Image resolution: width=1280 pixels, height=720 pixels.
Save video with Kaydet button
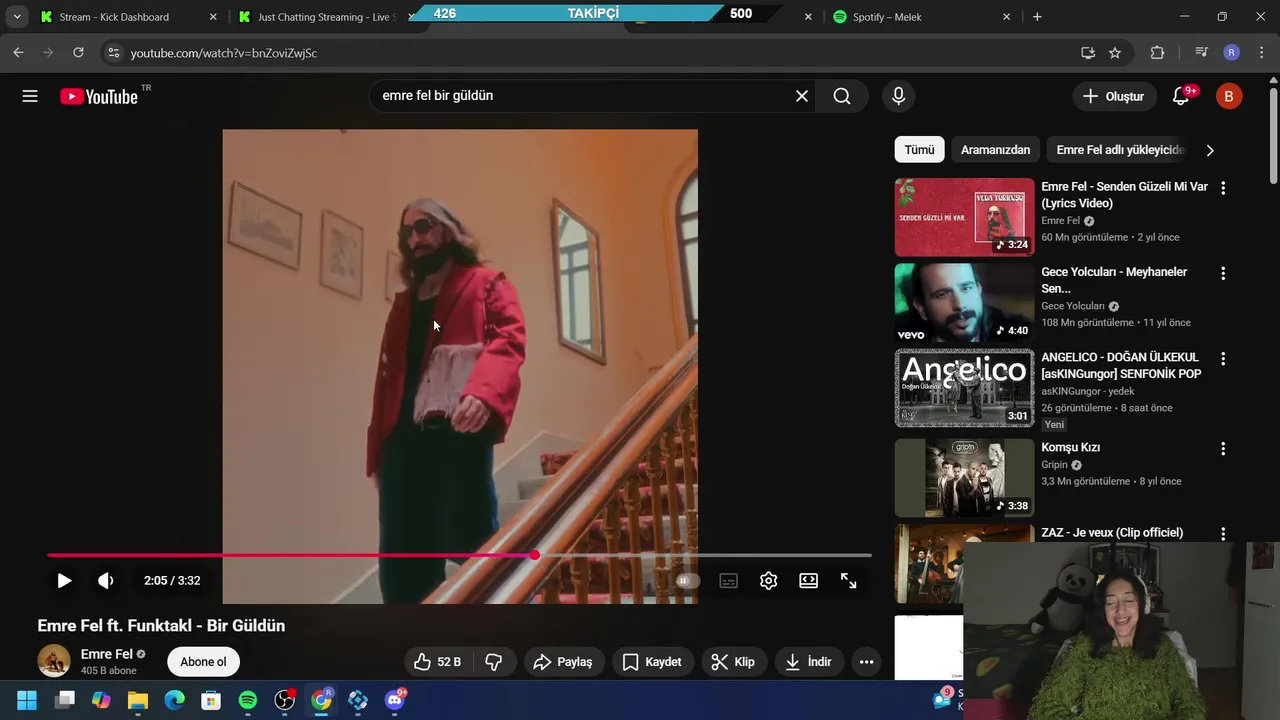tap(652, 662)
